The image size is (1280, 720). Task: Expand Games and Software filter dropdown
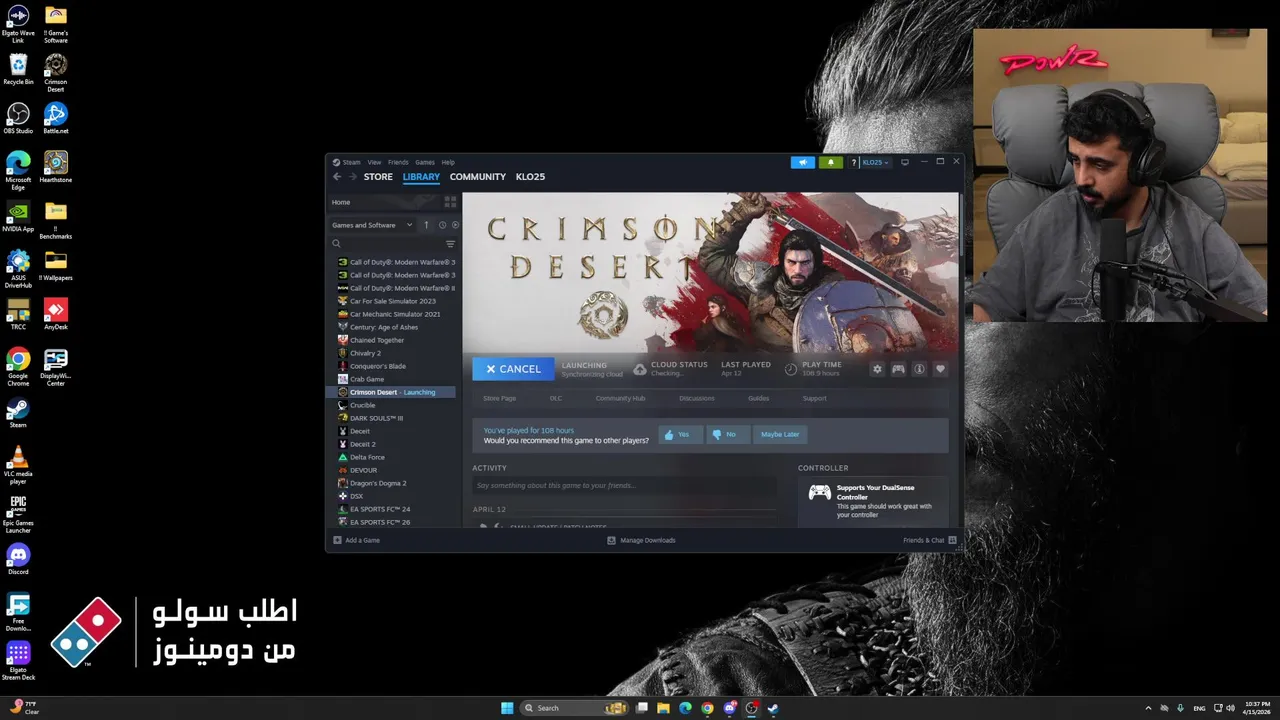[372, 225]
